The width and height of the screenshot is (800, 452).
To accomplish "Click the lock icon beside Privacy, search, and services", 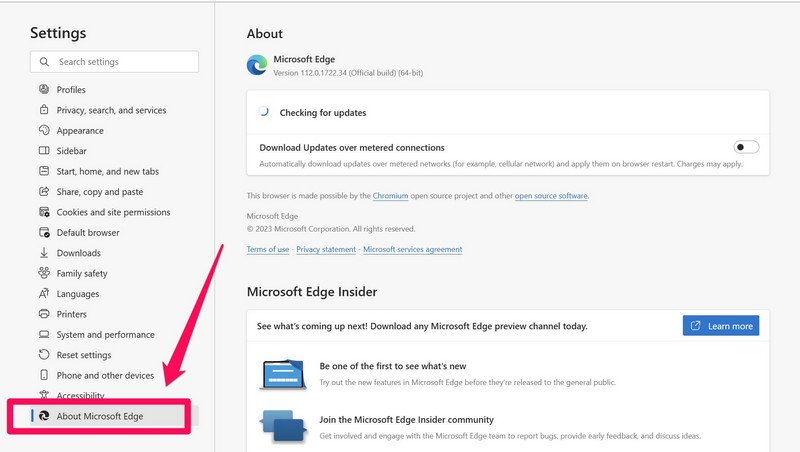I will pyautogui.click(x=44, y=110).
